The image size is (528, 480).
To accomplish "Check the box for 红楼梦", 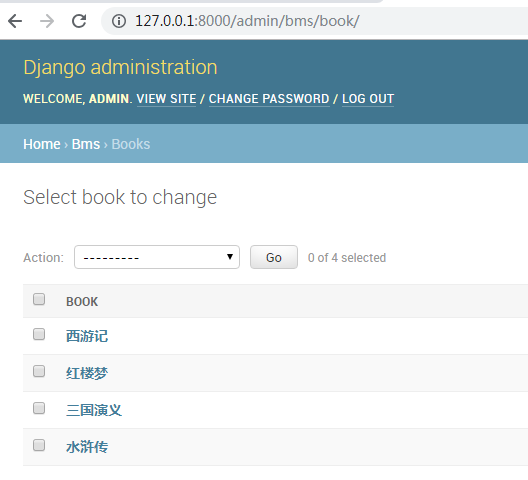I will pos(39,371).
